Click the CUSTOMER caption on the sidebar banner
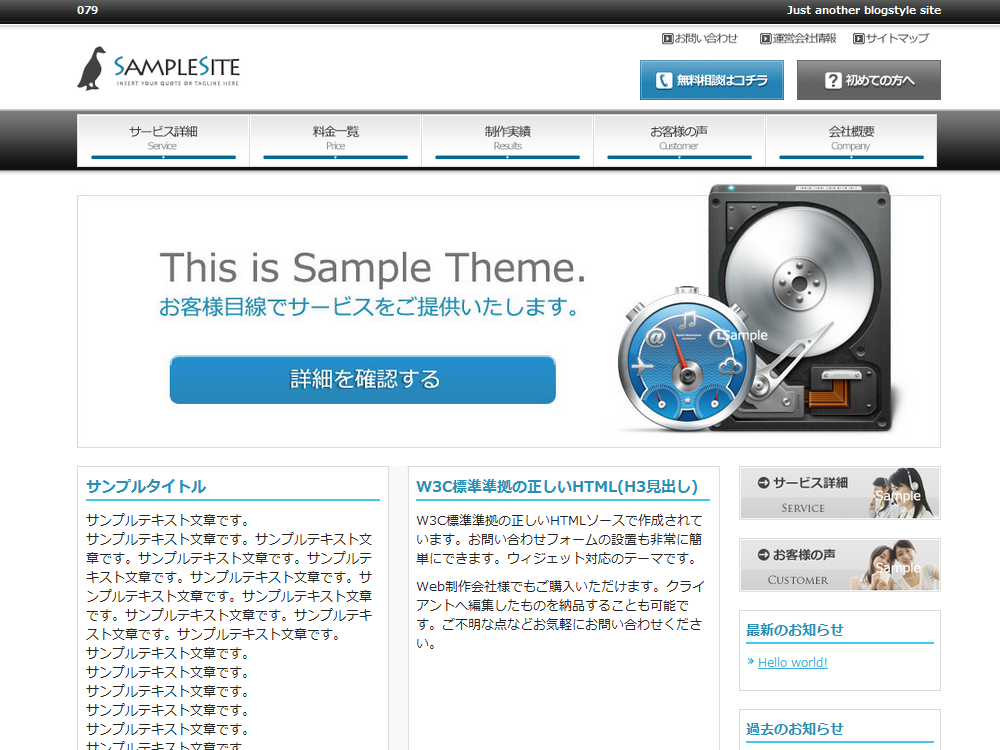 [798, 580]
